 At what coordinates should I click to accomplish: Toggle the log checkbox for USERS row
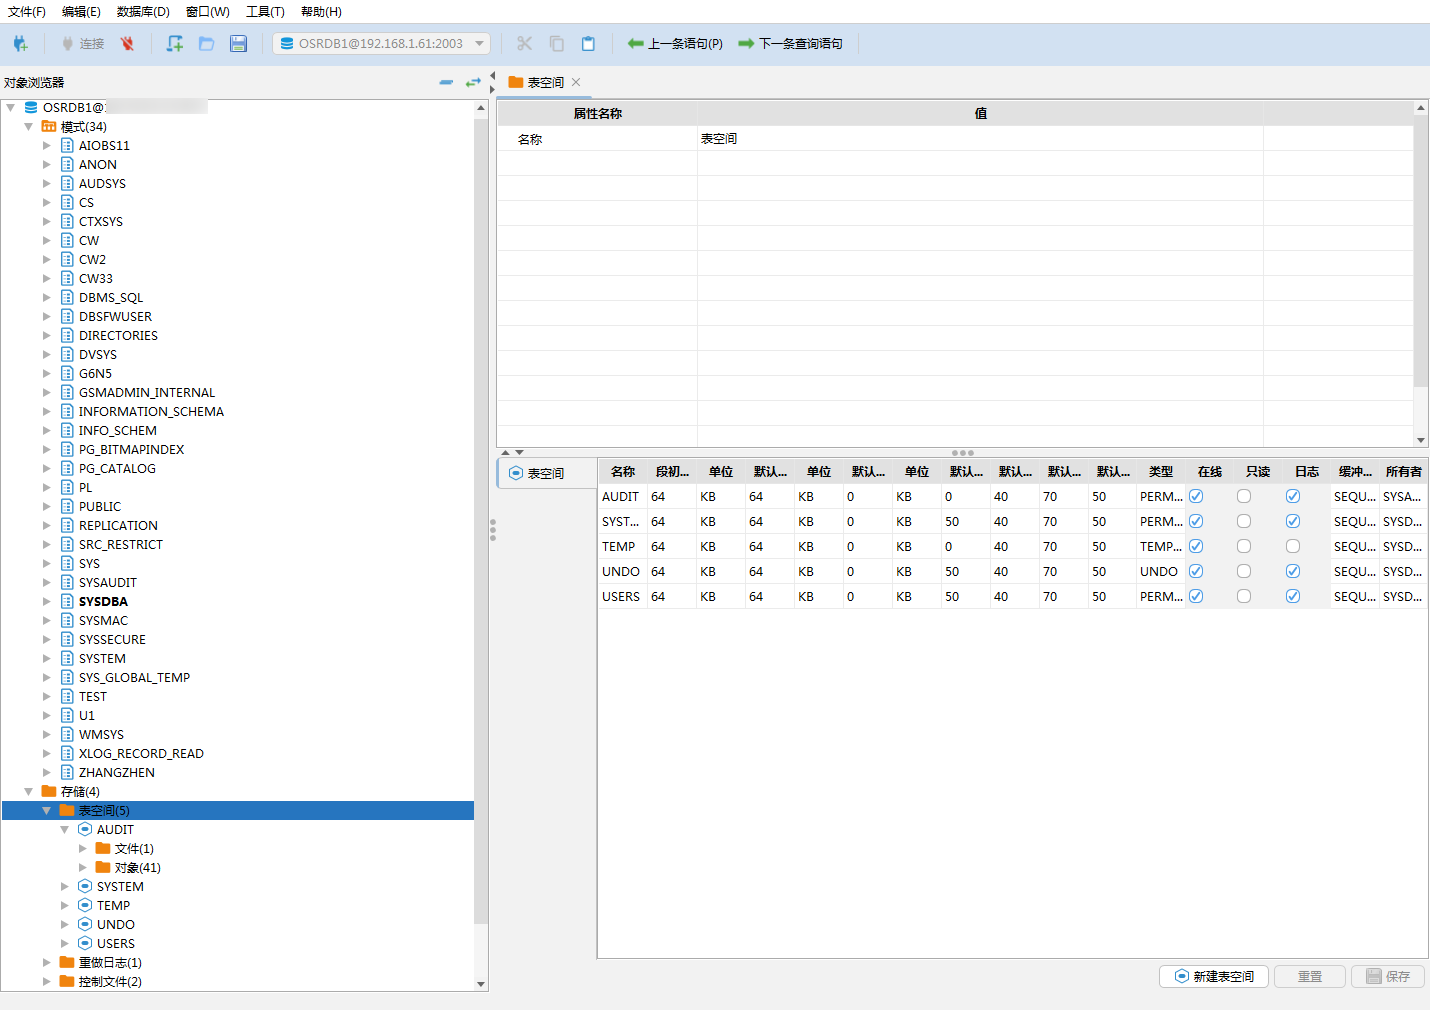(1293, 596)
